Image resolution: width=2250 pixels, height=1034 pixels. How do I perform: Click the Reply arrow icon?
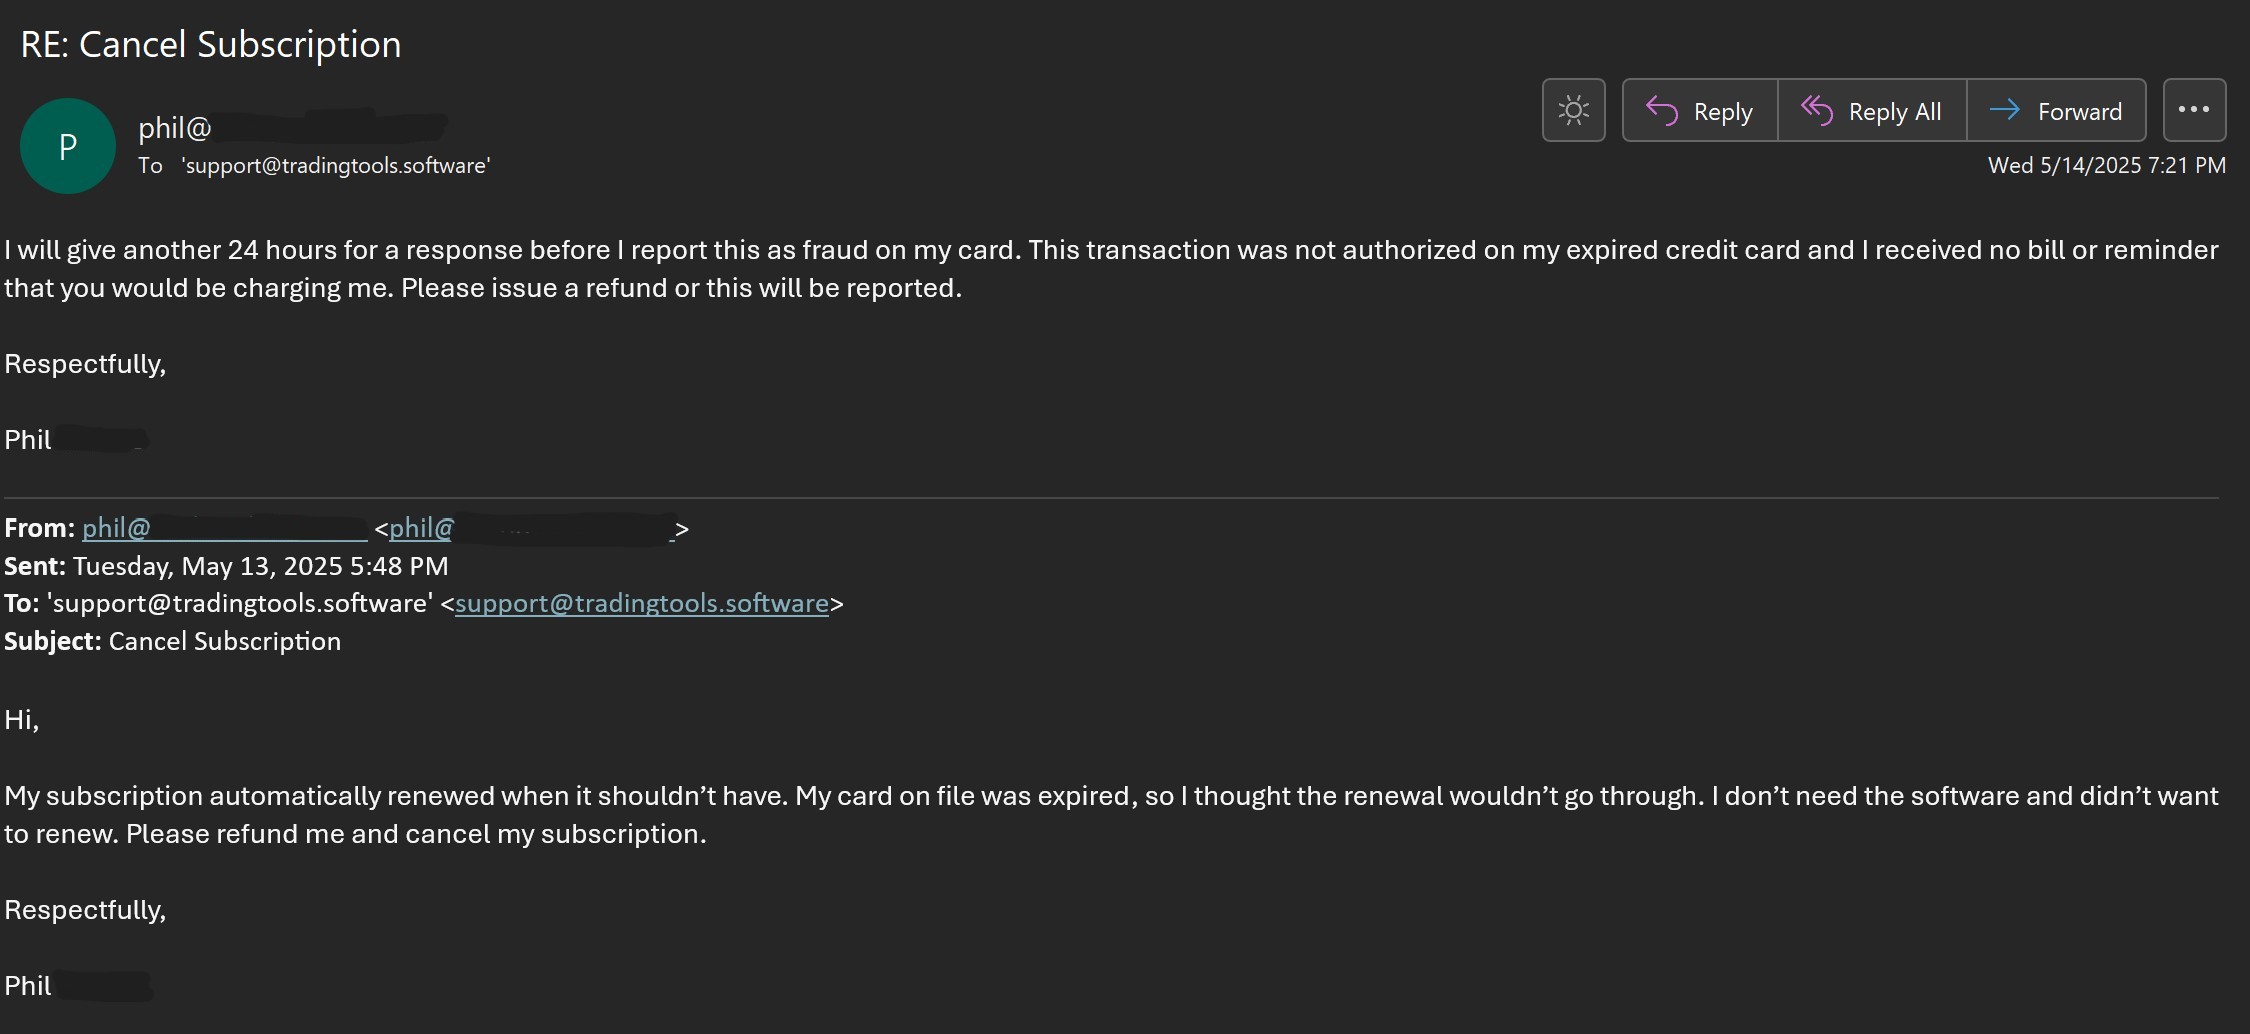tap(1662, 110)
